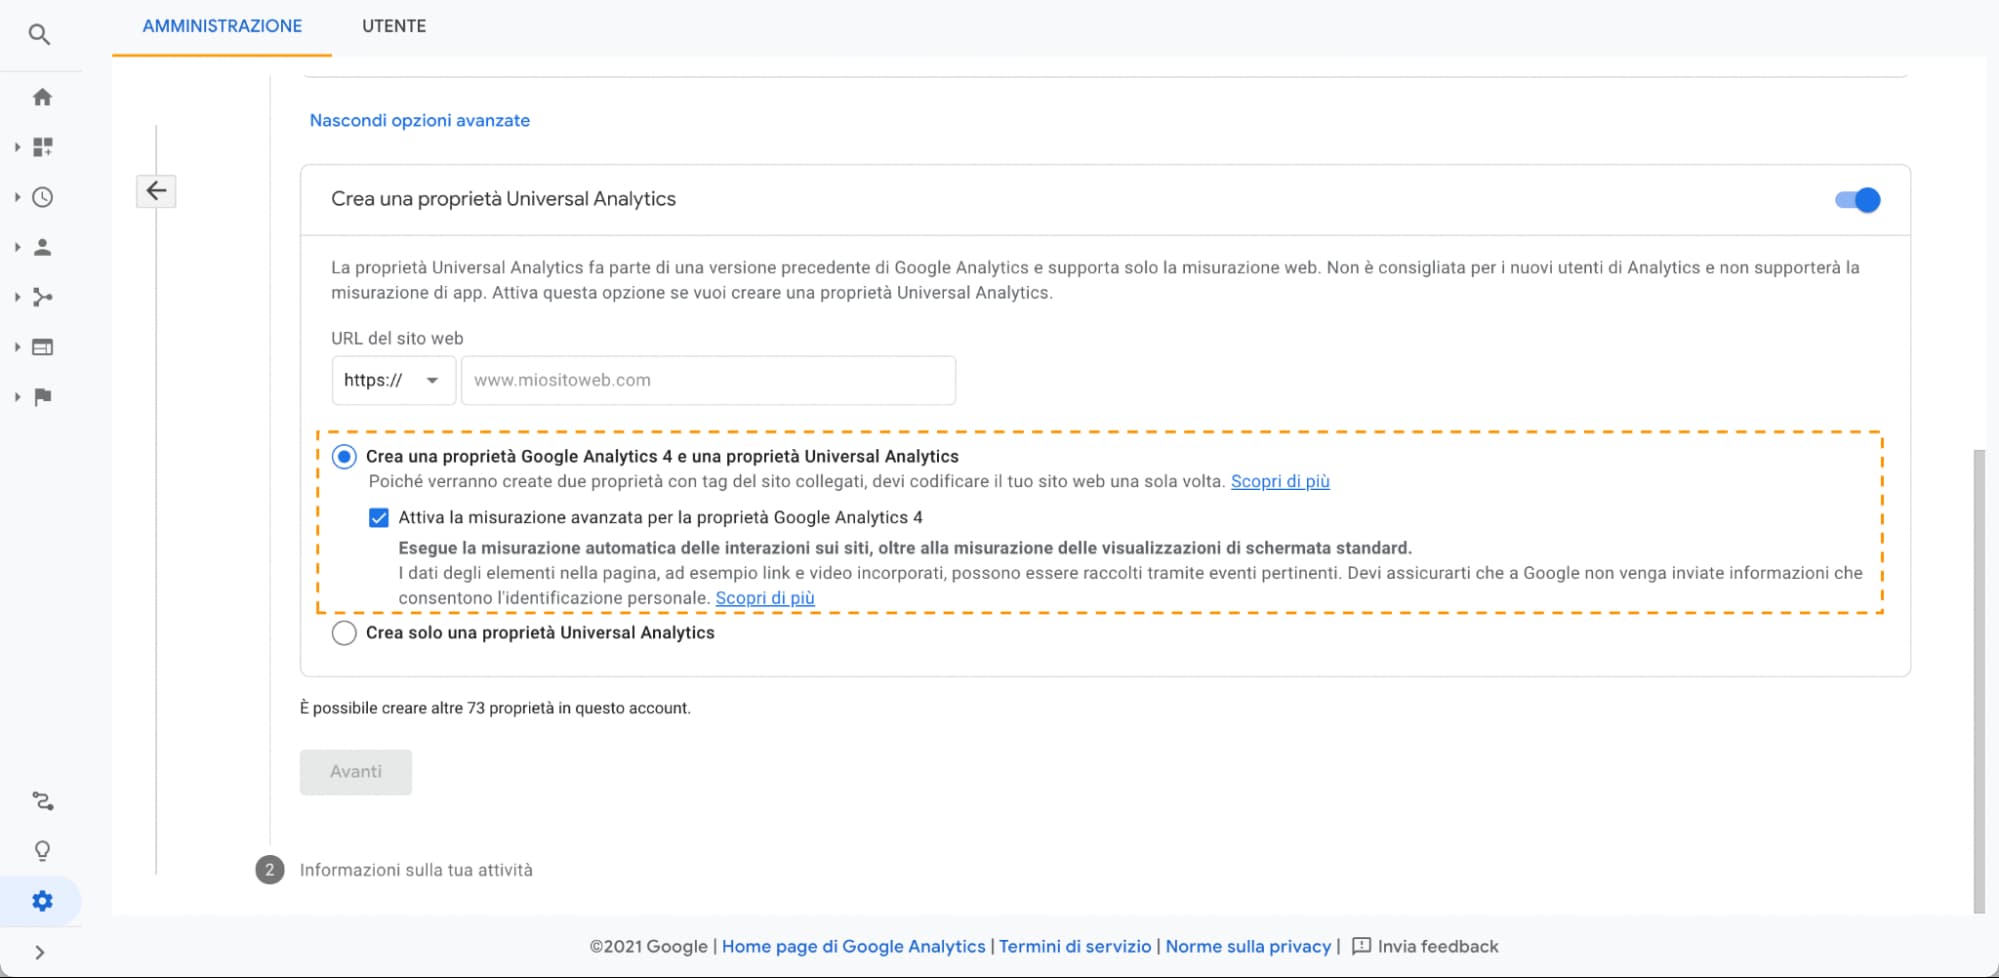Expand the sidebar with bottom chevron

(40, 952)
